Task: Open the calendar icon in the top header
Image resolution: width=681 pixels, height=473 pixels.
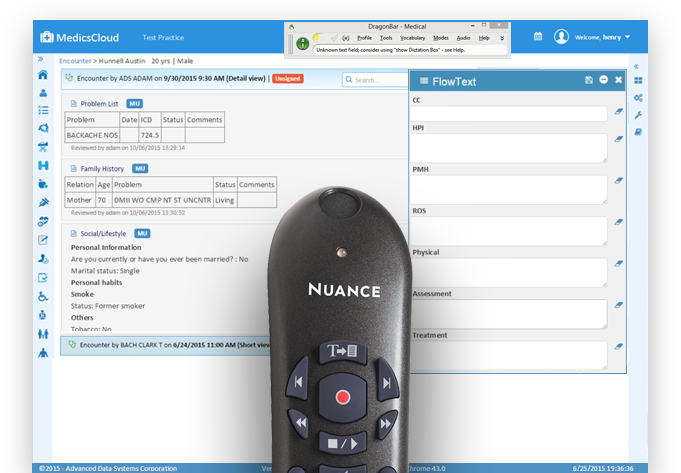Action: point(538,37)
